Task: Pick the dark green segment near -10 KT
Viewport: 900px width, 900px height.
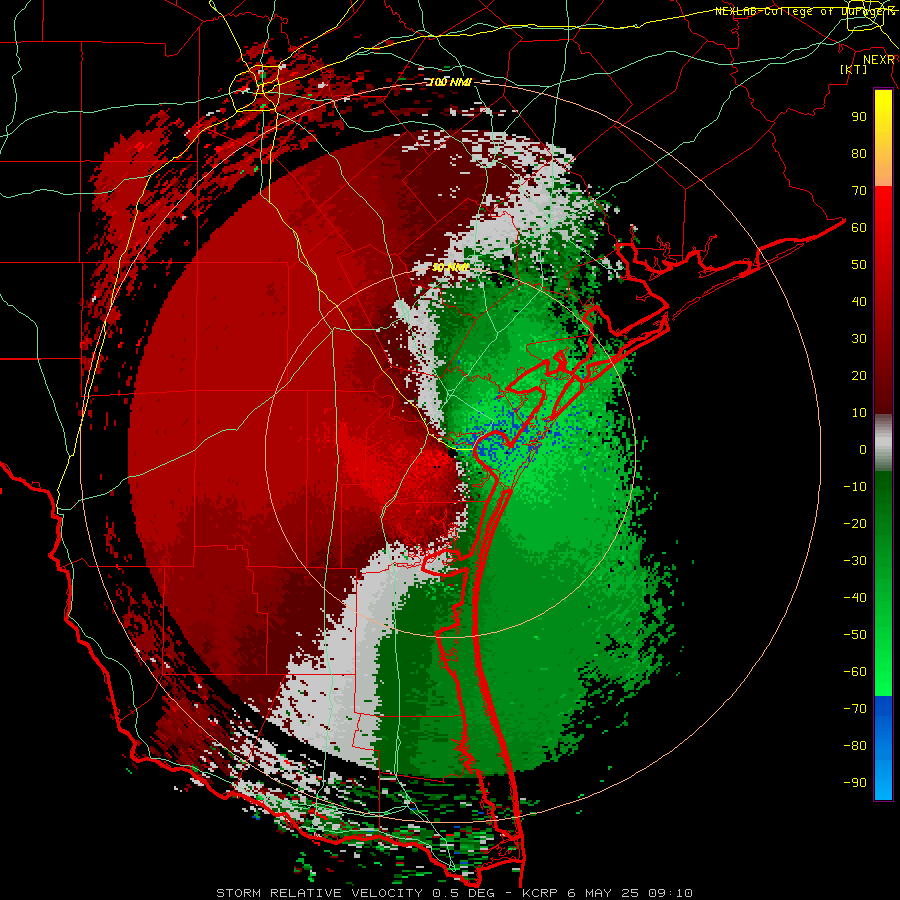Action: click(883, 488)
